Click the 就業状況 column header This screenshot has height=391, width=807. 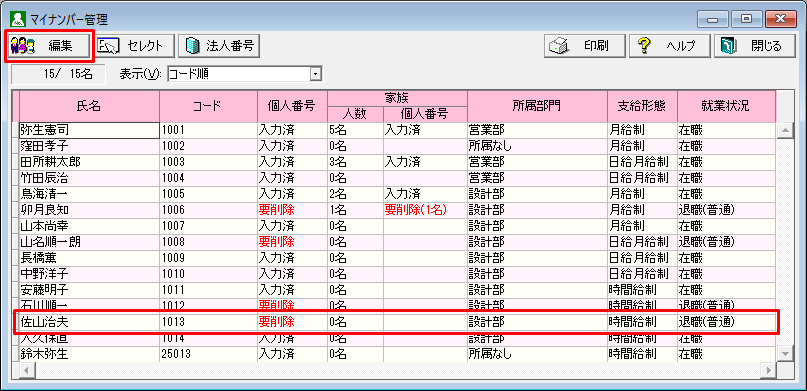pos(726,106)
